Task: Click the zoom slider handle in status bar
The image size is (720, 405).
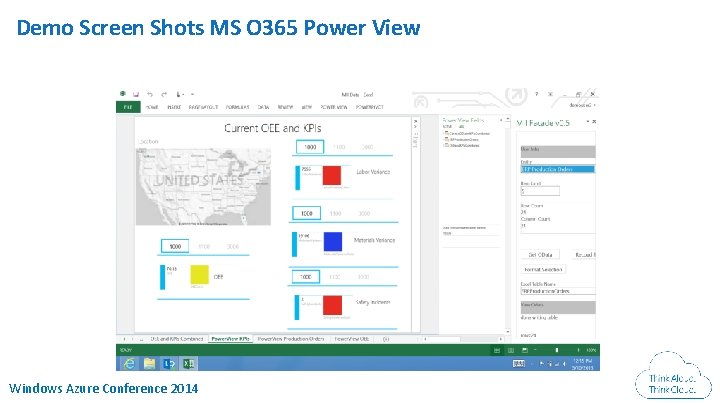Action: 557,350
